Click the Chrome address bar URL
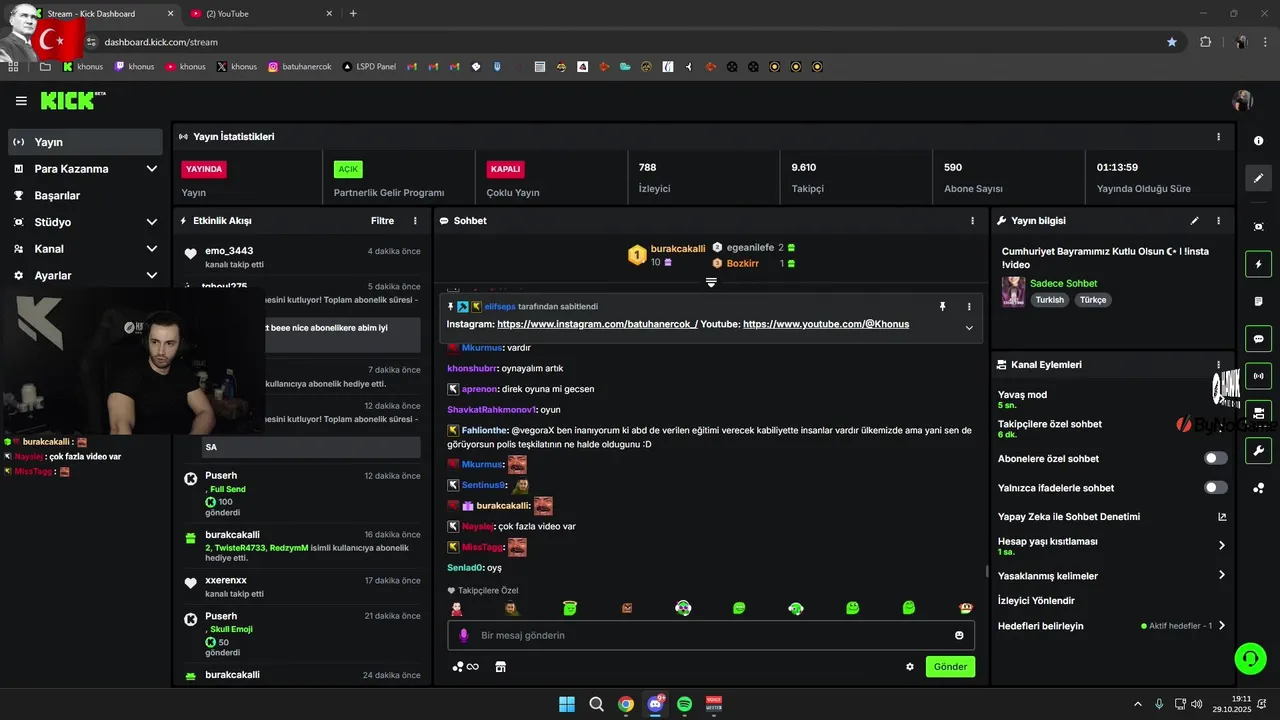 pyautogui.click(x=161, y=42)
